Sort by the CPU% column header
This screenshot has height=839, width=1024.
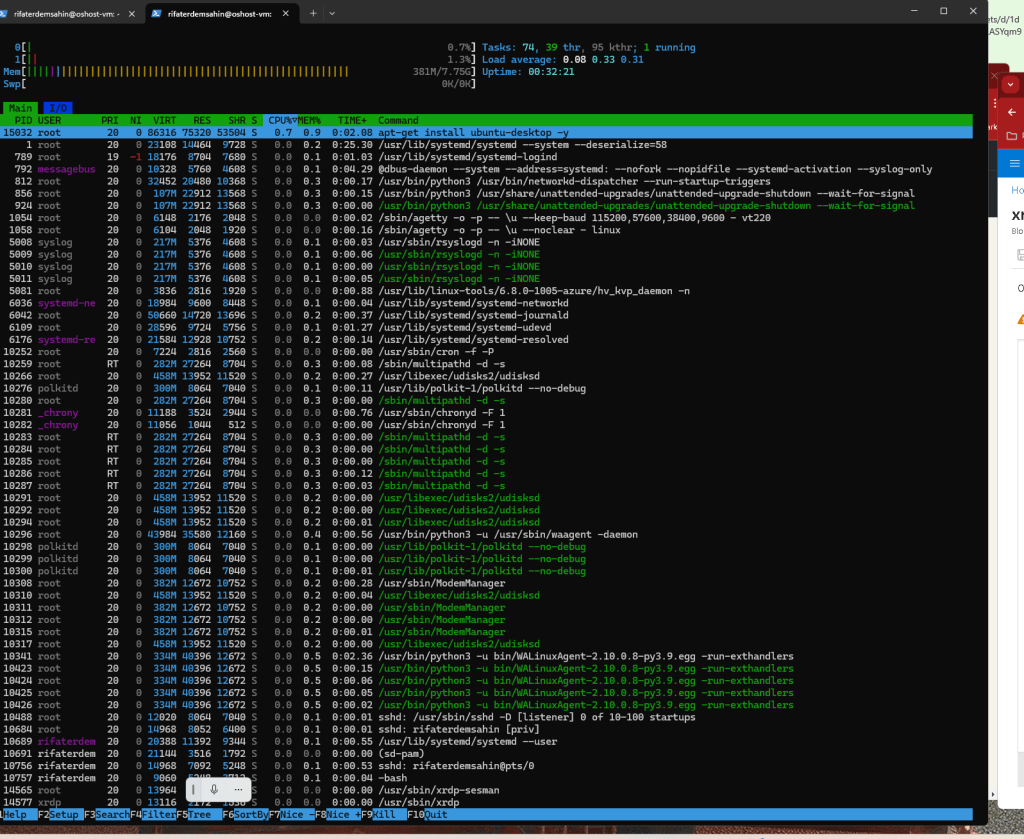282,120
